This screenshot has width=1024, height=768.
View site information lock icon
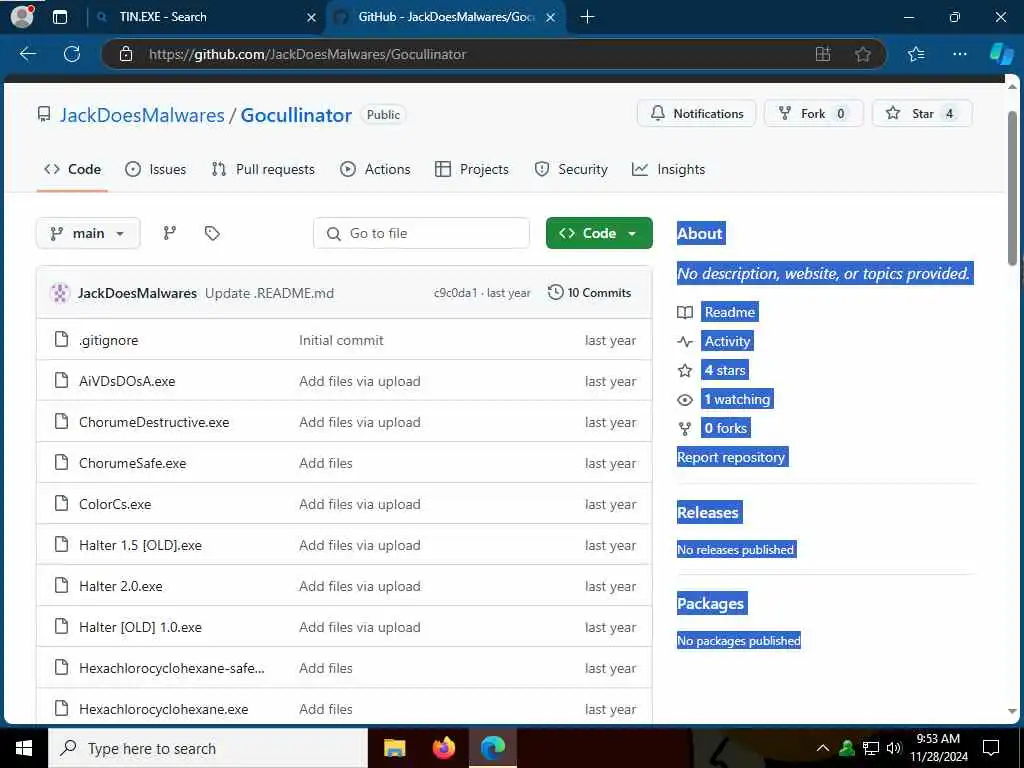click(x=126, y=54)
